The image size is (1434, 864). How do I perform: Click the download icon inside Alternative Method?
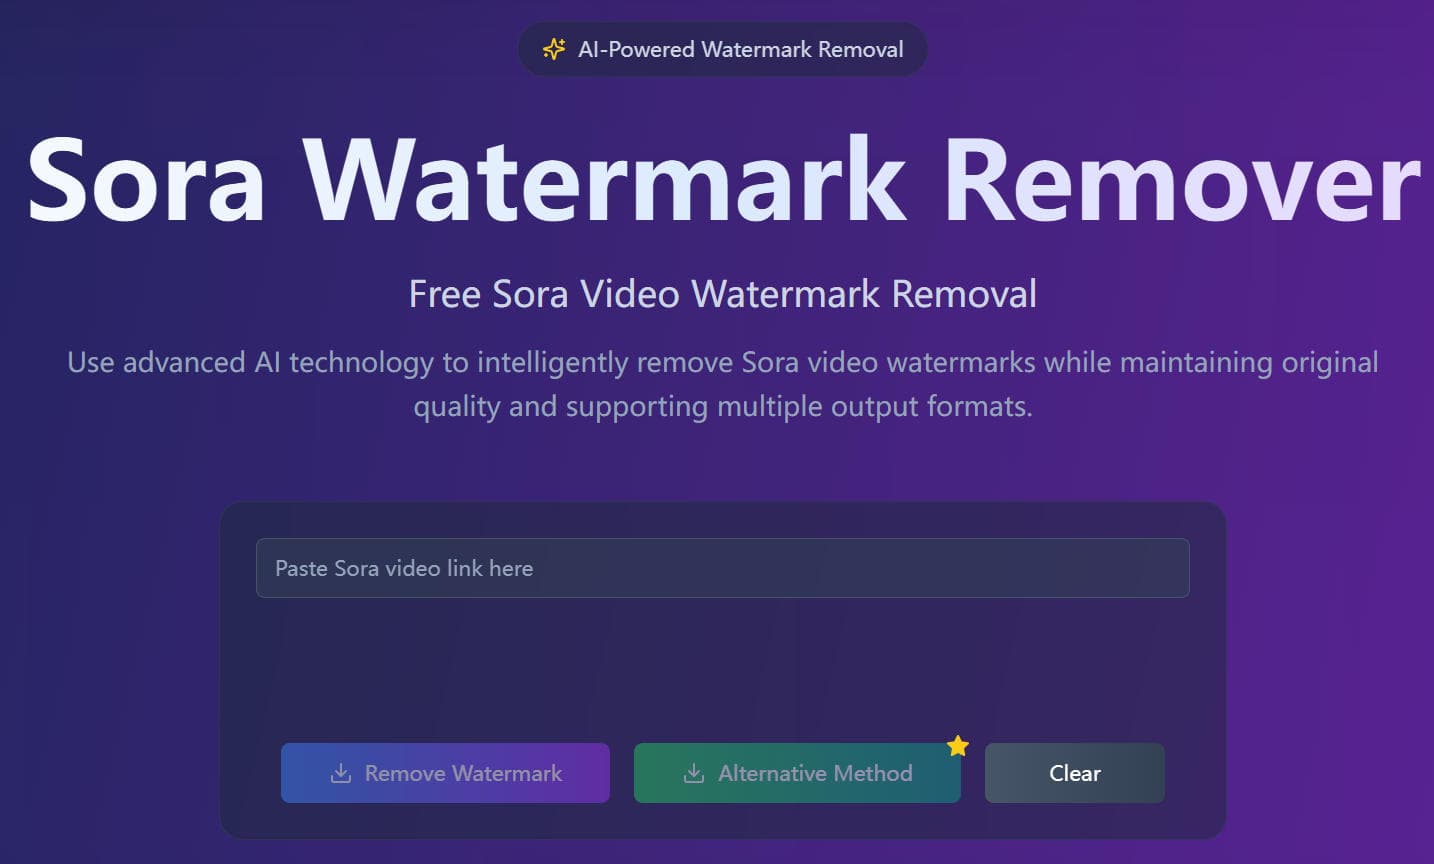tap(692, 773)
